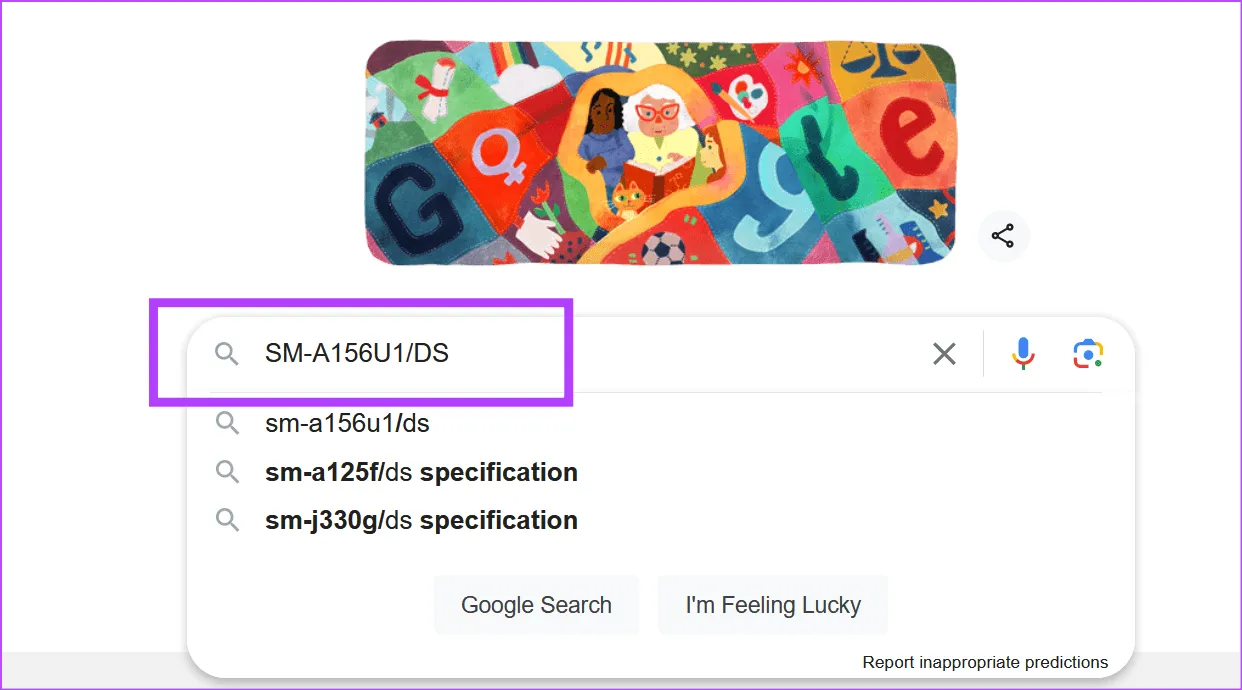Open Report inappropriate predictions
Image resolution: width=1242 pixels, height=690 pixels.
click(986, 662)
